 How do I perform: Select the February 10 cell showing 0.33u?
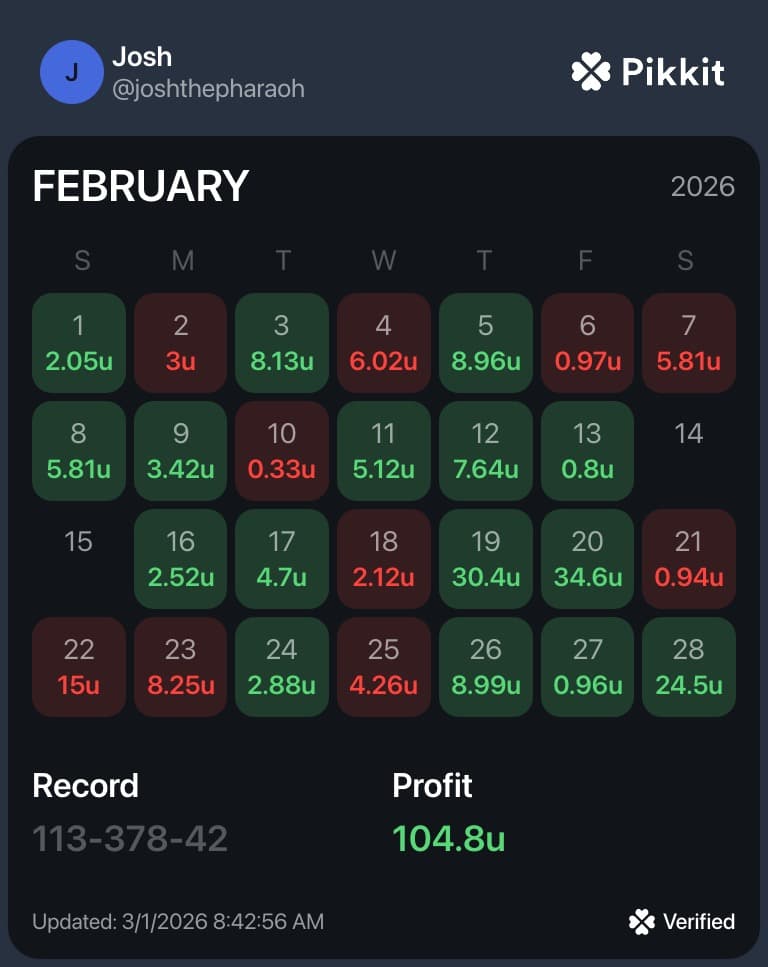(x=282, y=451)
